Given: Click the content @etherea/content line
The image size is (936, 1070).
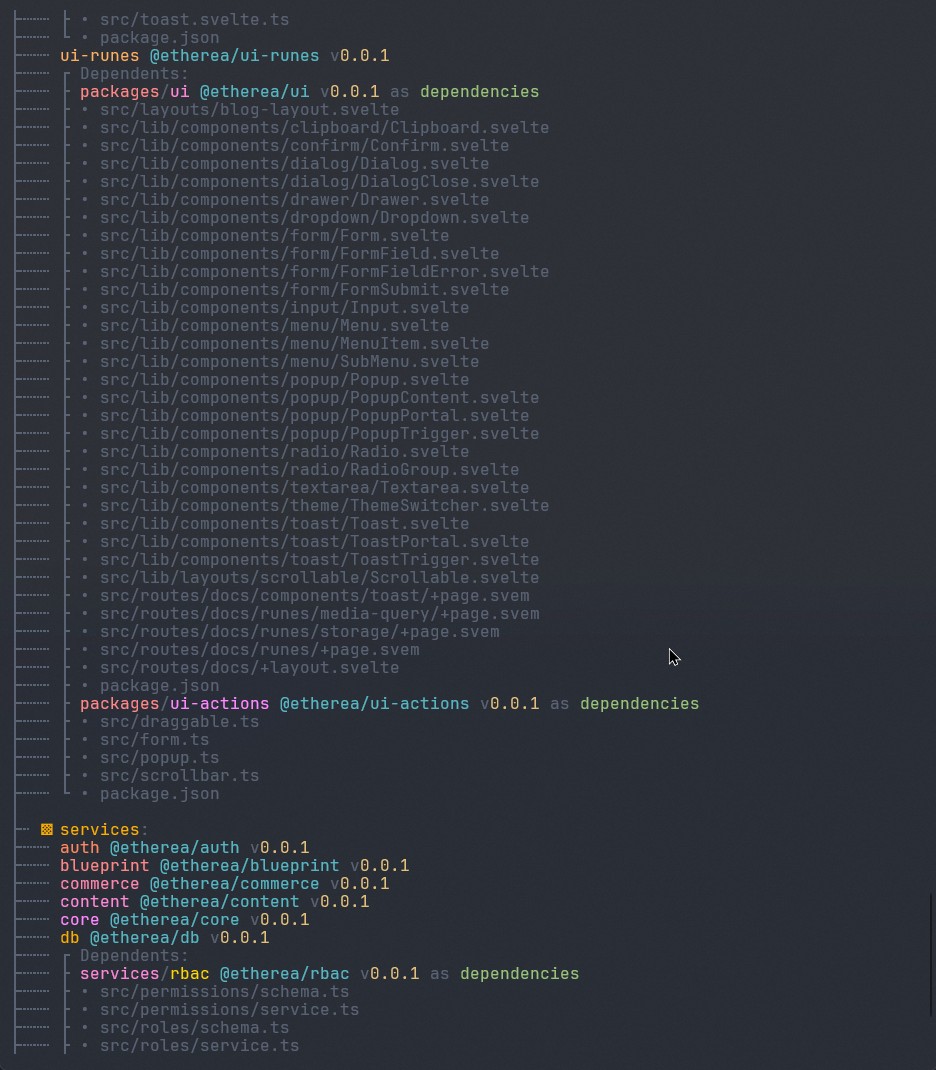Looking at the screenshot, I should coord(214,902).
